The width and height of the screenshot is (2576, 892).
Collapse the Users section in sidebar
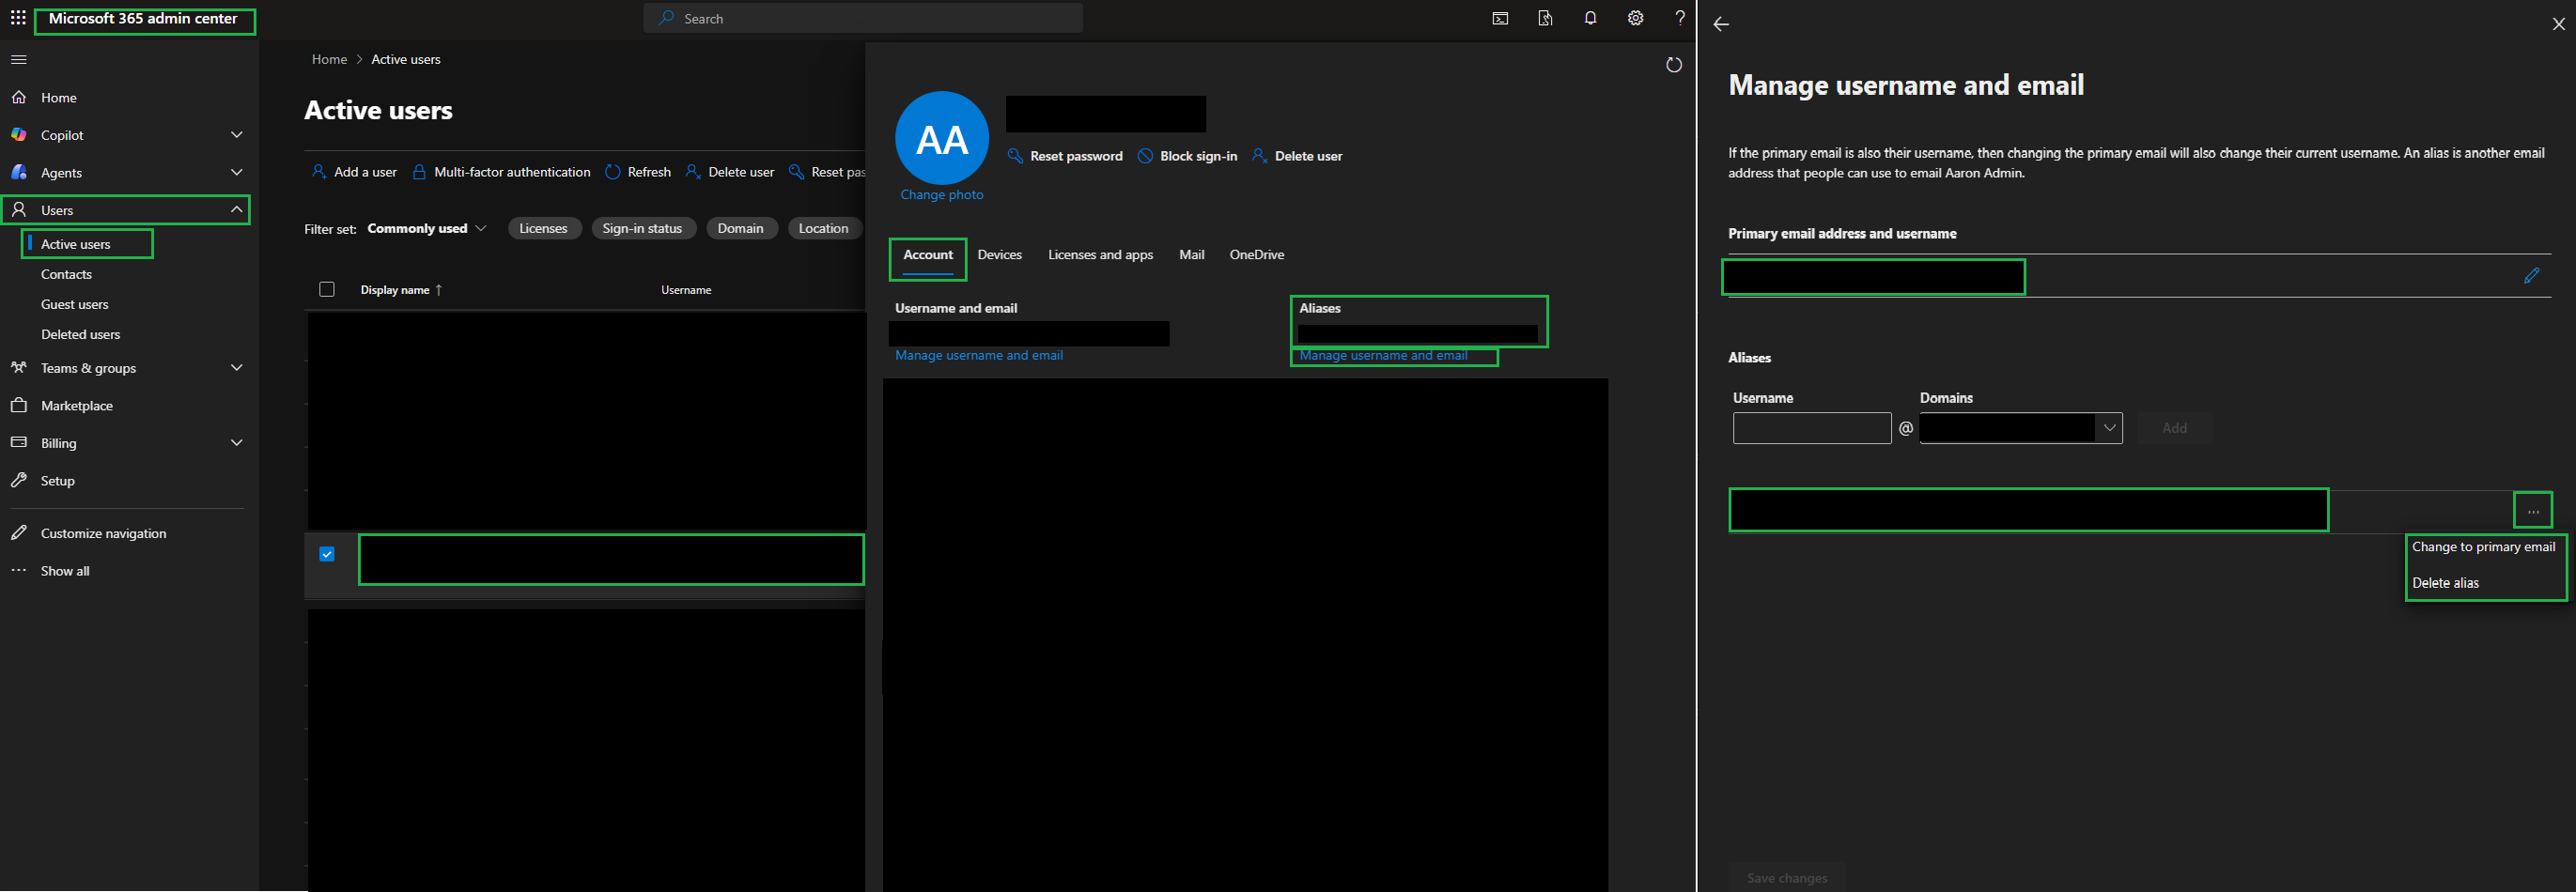pos(236,210)
